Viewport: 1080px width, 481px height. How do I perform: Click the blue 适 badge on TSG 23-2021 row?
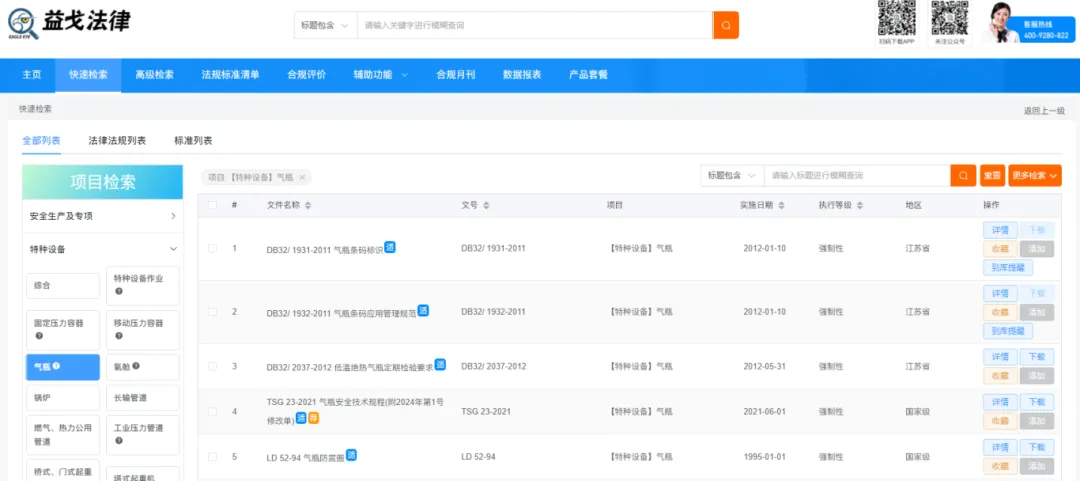click(x=301, y=418)
